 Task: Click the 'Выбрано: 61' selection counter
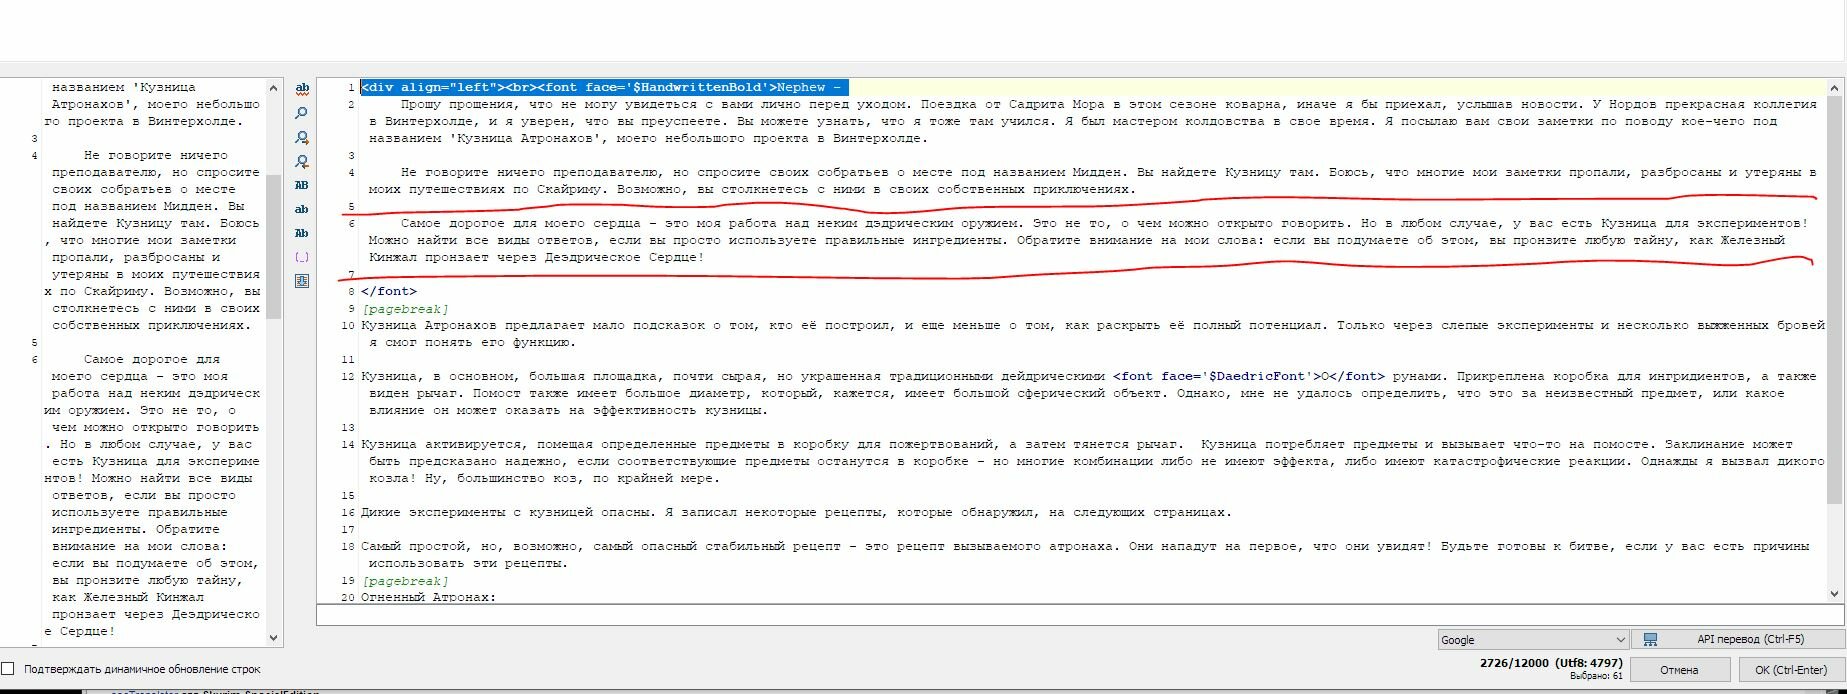pos(1596,676)
